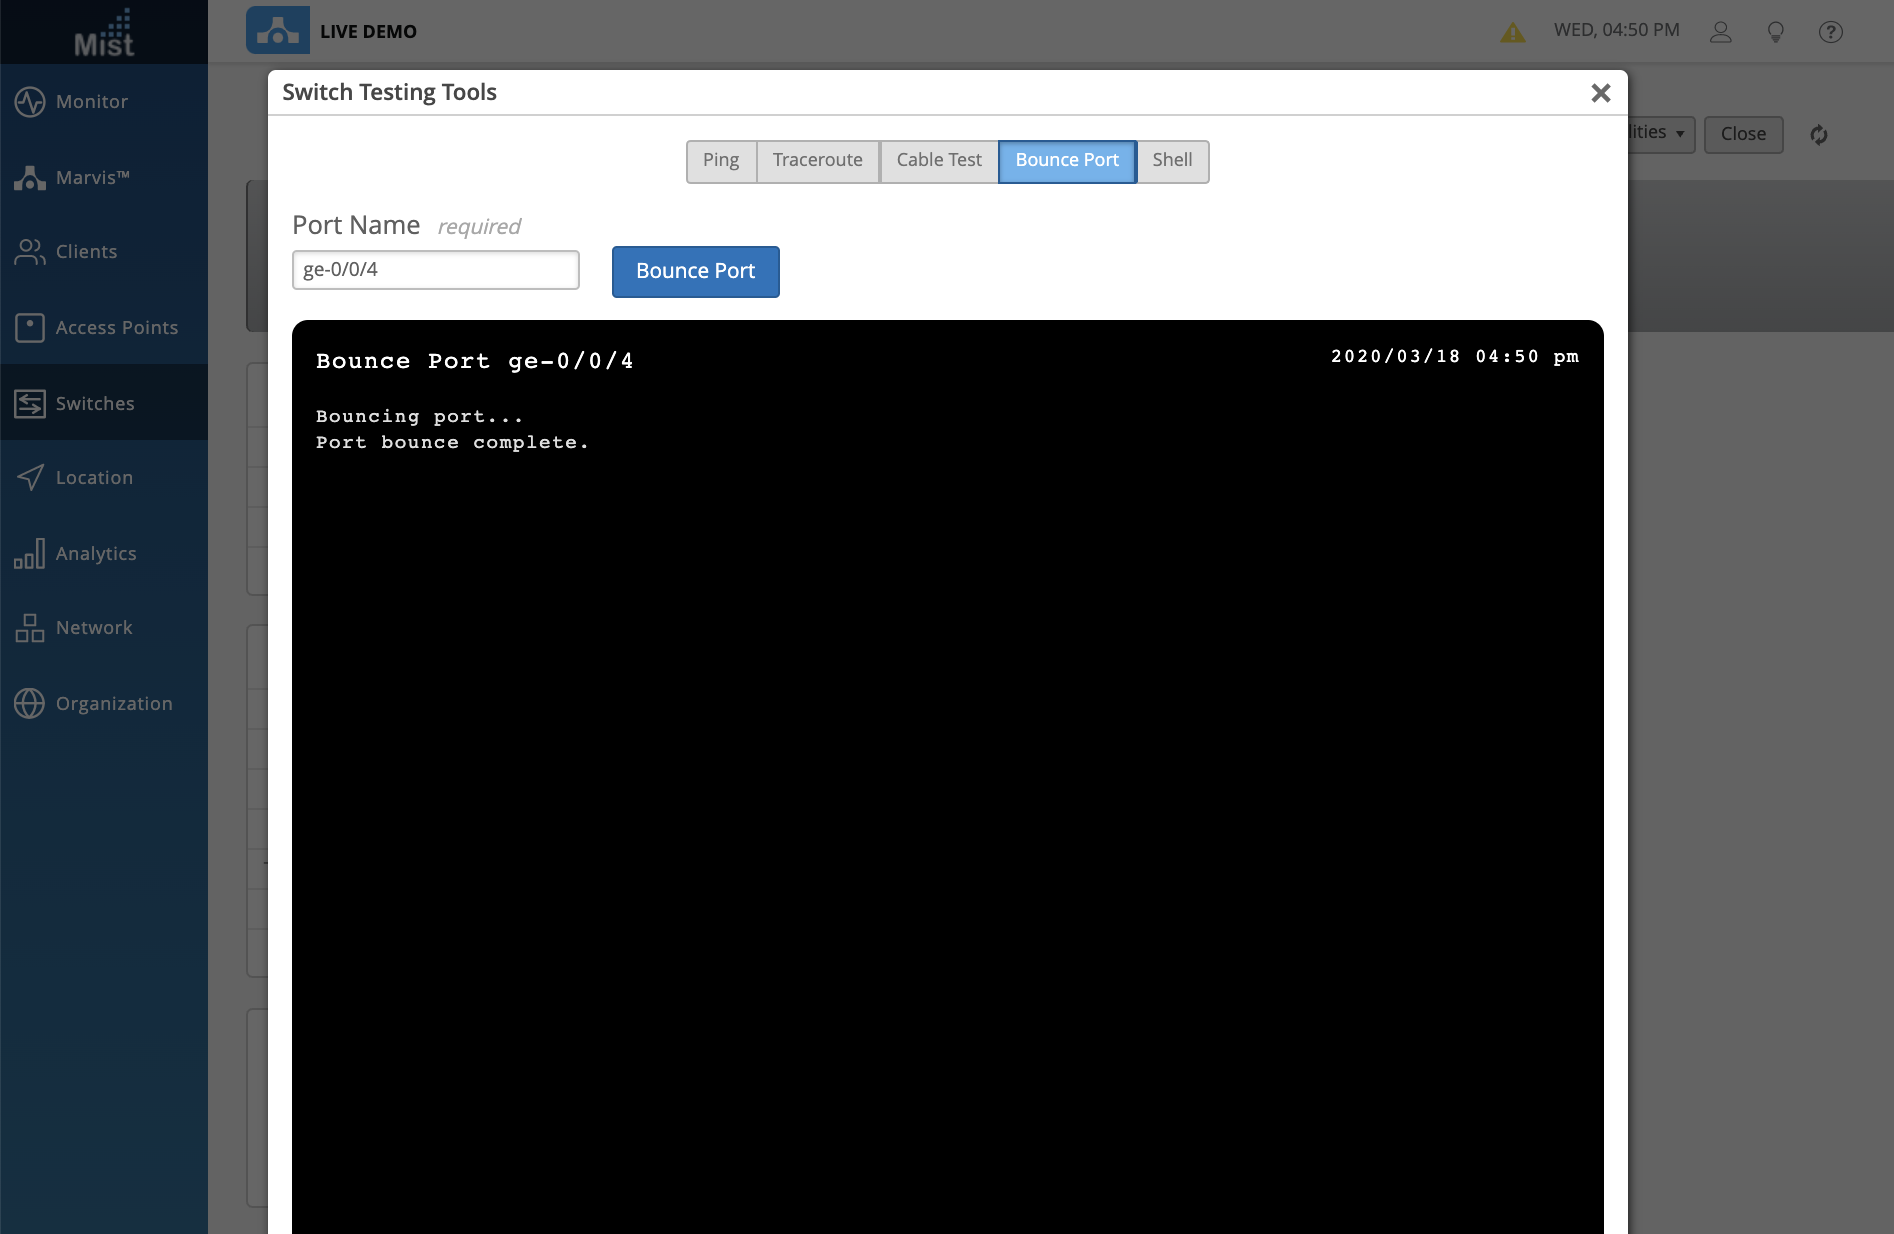The height and width of the screenshot is (1234, 1894).
Task: Open the Cable Test tab
Action: click(939, 161)
